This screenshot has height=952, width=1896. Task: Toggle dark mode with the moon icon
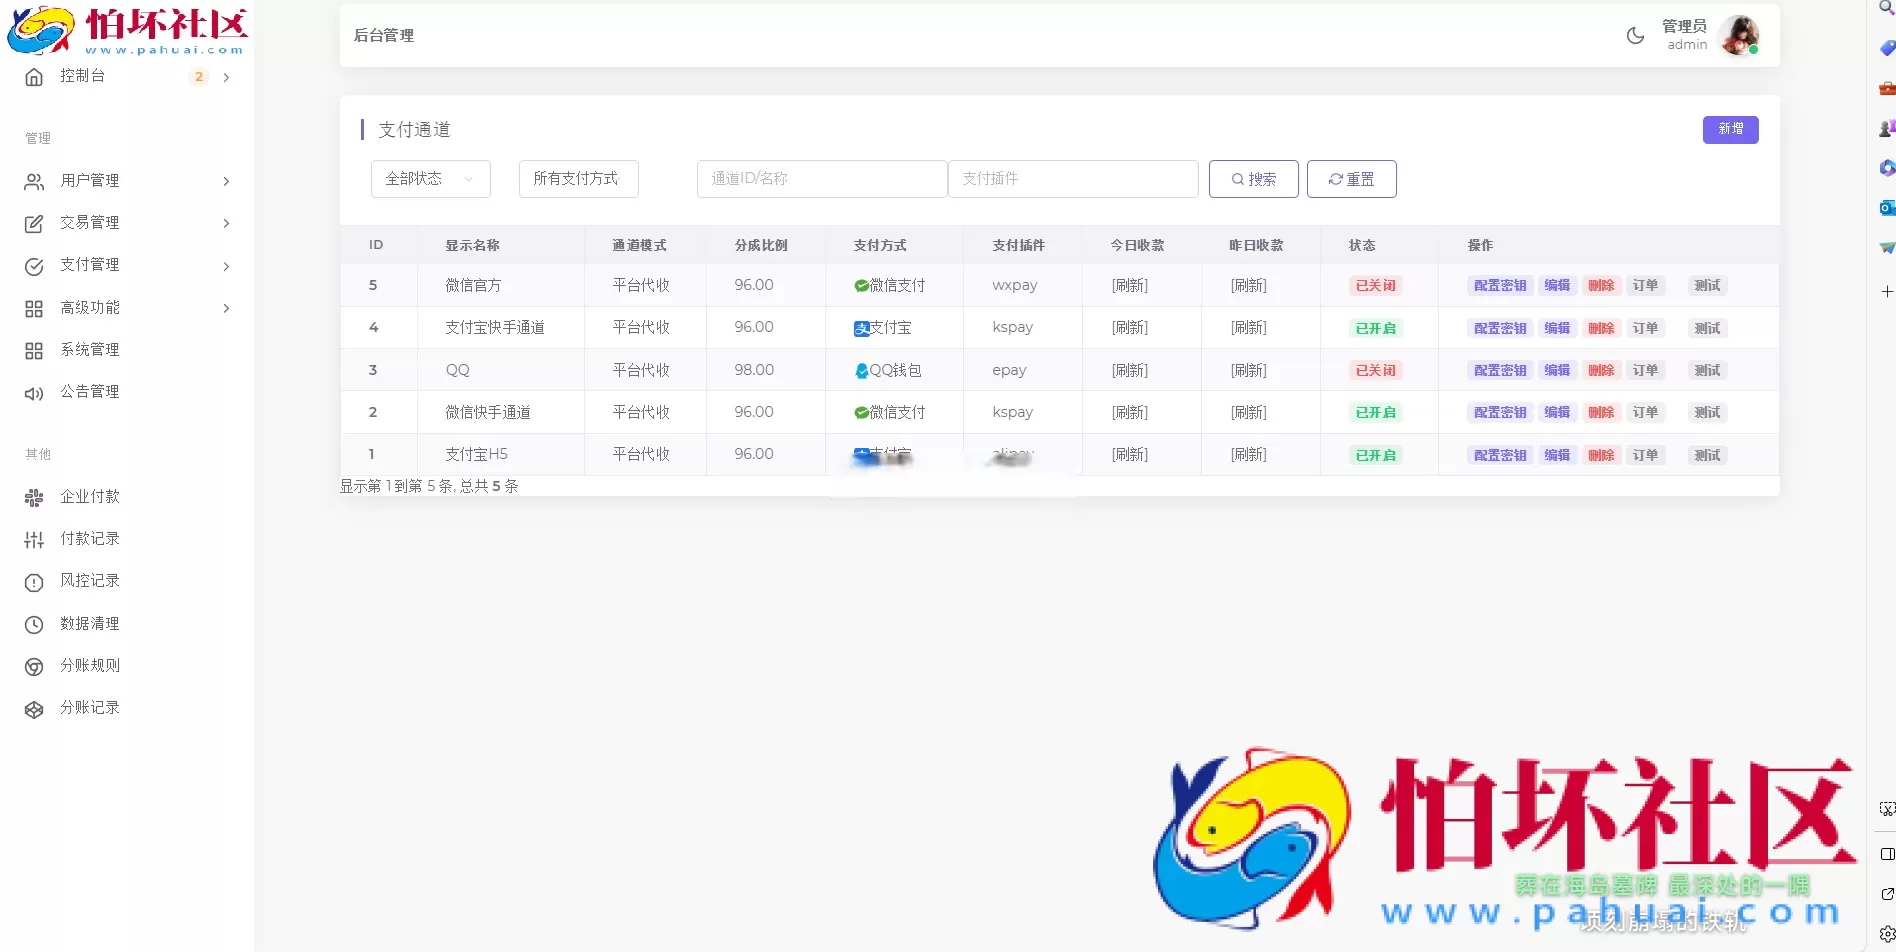click(1635, 35)
